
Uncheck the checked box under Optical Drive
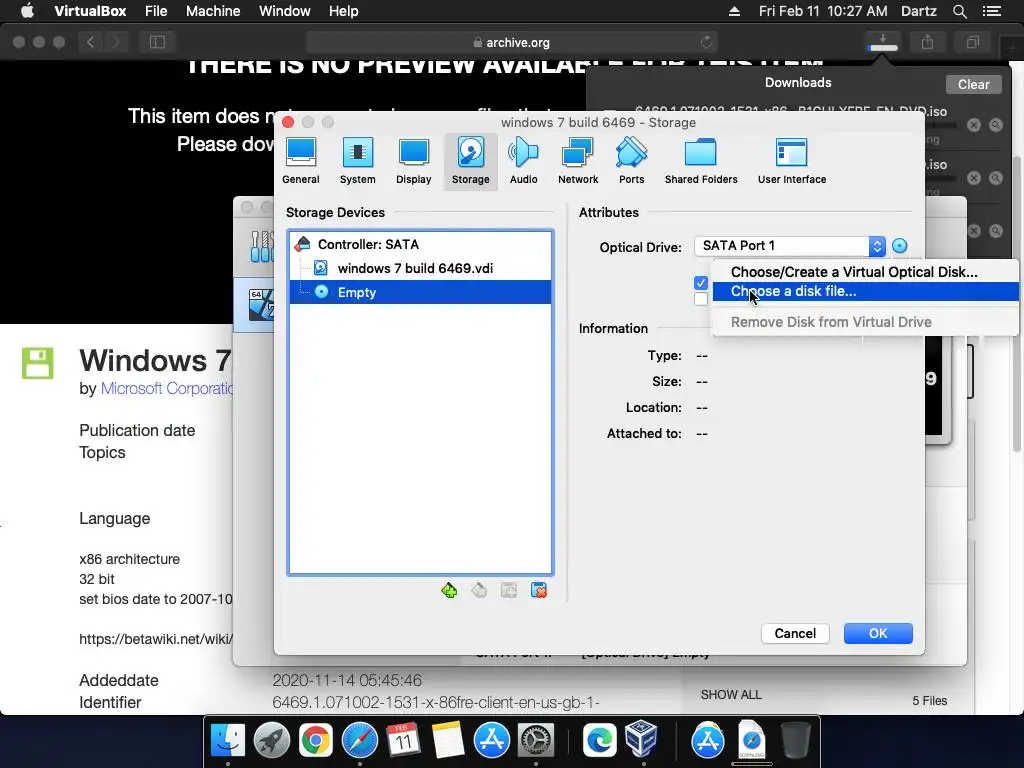[x=701, y=283]
